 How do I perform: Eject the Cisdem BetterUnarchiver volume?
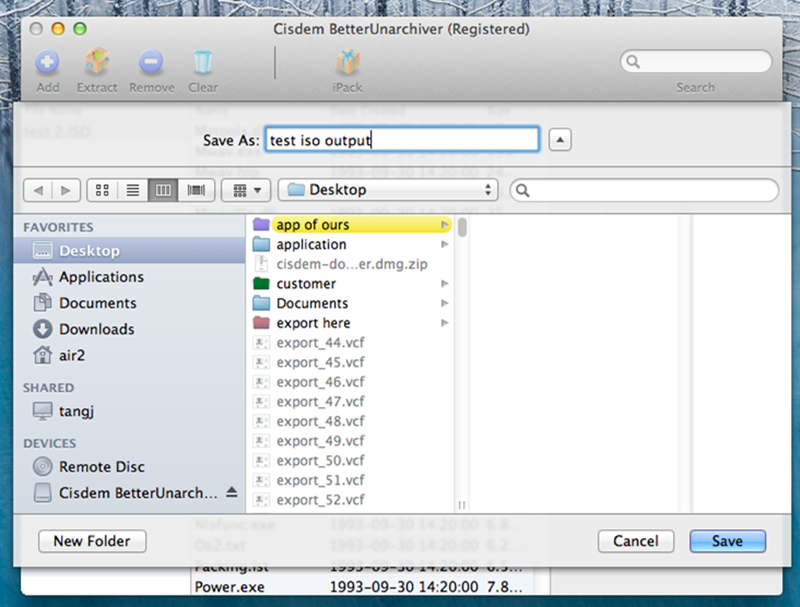[x=232, y=492]
